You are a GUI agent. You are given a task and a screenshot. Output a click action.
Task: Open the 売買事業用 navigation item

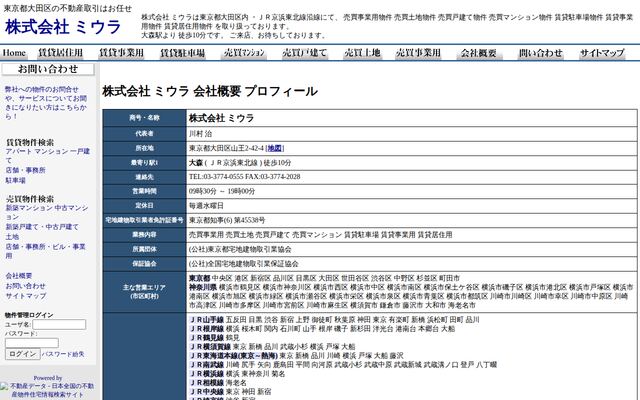(418, 53)
